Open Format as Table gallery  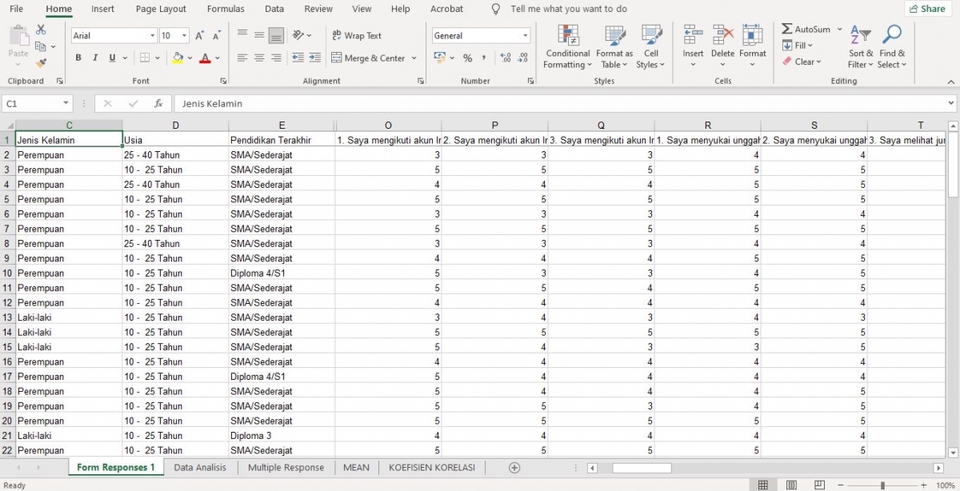[614, 47]
